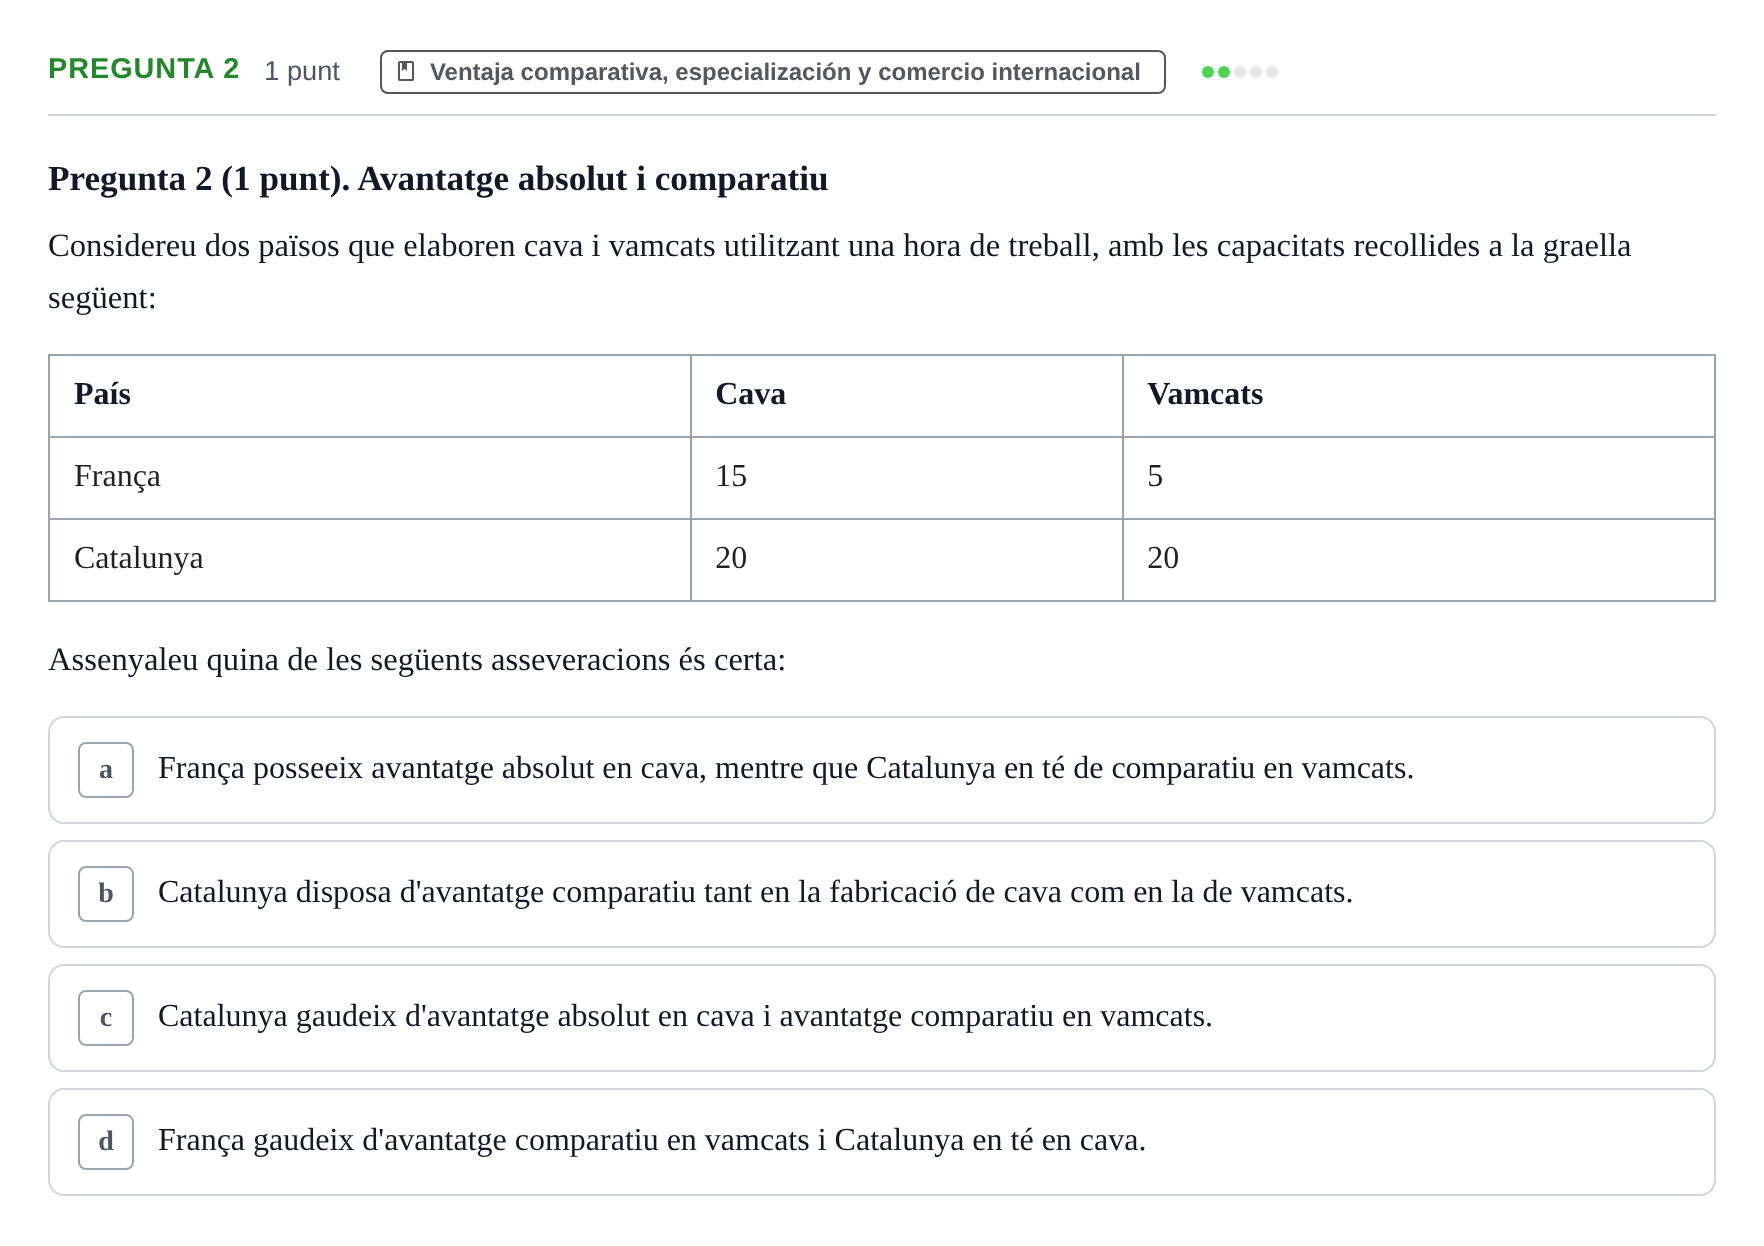The height and width of the screenshot is (1246, 1764).
Task: Click the heading 'Avantatge absolut i comparatiu'
Action: pyautogui.click(x=593, y=179)
